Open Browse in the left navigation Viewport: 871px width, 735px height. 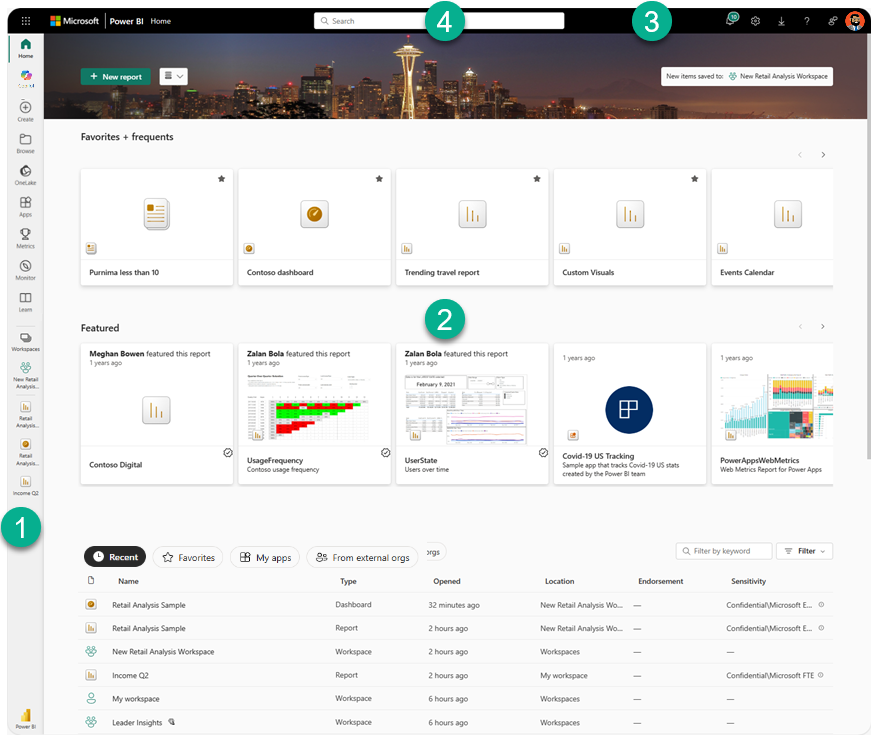[x=26, y=143]
